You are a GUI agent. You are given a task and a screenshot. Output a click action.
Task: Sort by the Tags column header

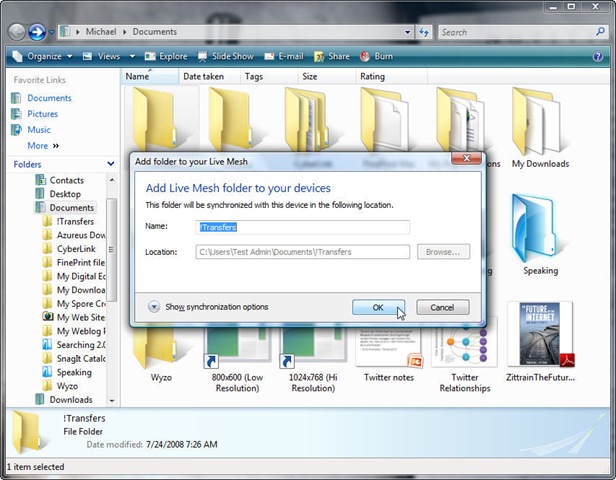click(269, 77)
